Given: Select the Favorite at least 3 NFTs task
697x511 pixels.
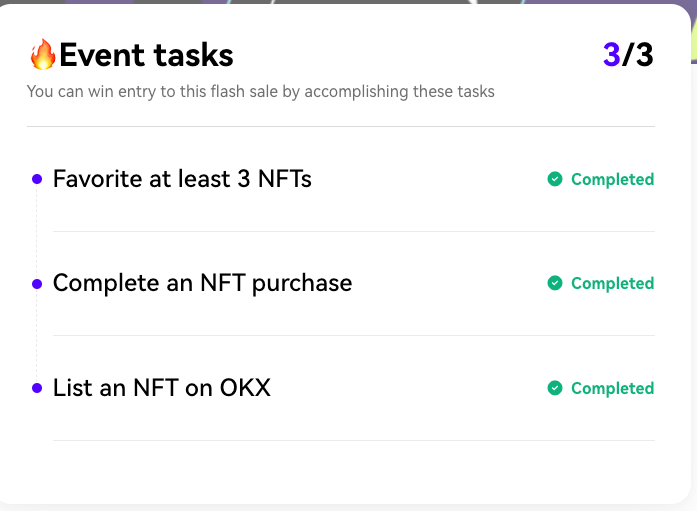Looking at the screenshot, I should [182, 179].
